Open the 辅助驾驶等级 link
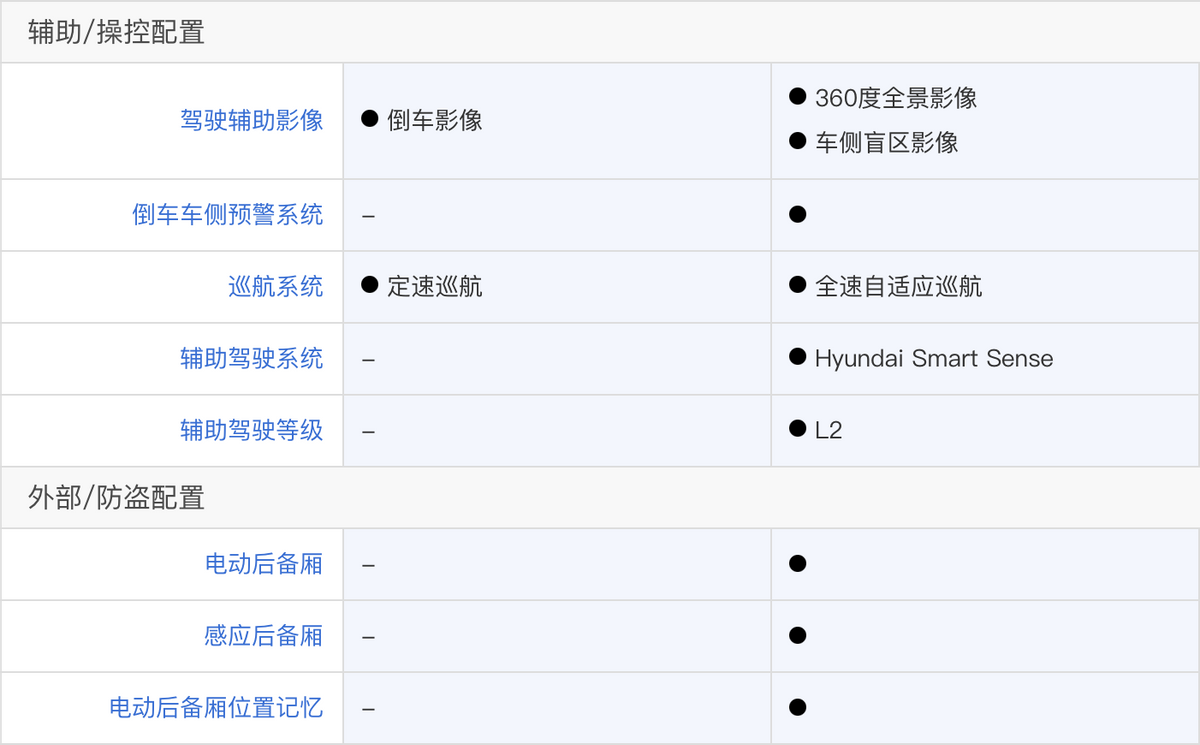Viewport: 1200px width, 745px height. [x=252, y=431]
